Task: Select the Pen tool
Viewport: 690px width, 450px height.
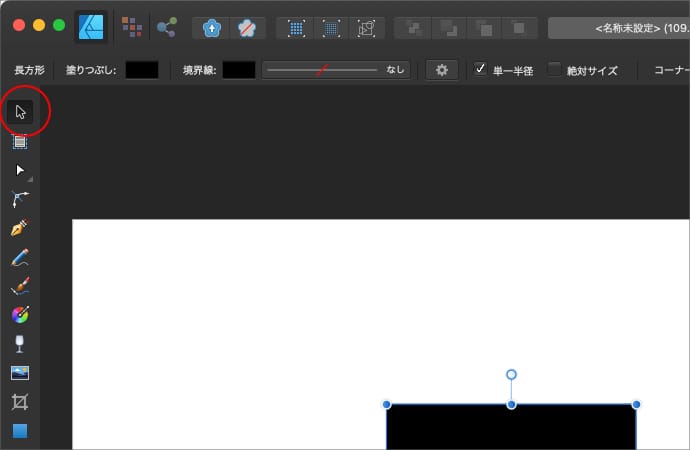Action: point(20,228)
